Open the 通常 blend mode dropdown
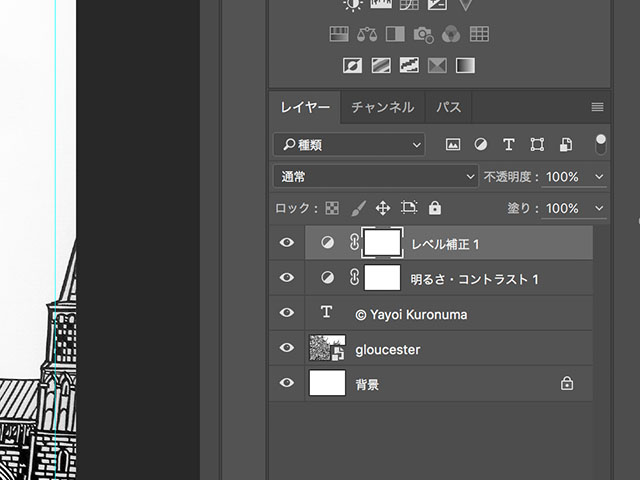640x480 pixels. coord(376,176)
